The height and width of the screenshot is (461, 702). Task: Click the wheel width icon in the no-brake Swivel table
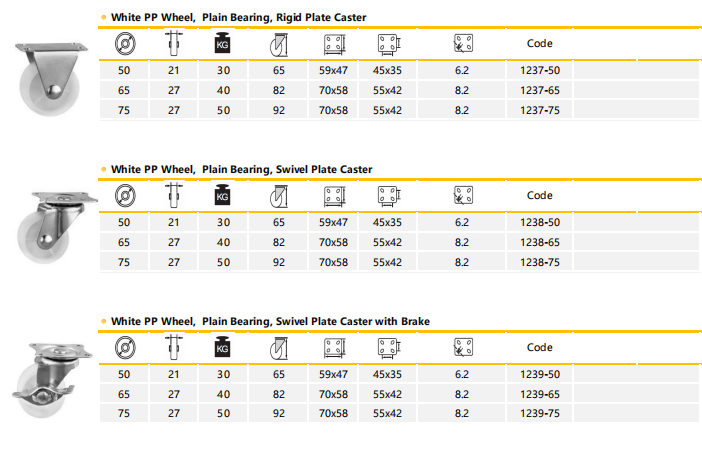point(174,196)
